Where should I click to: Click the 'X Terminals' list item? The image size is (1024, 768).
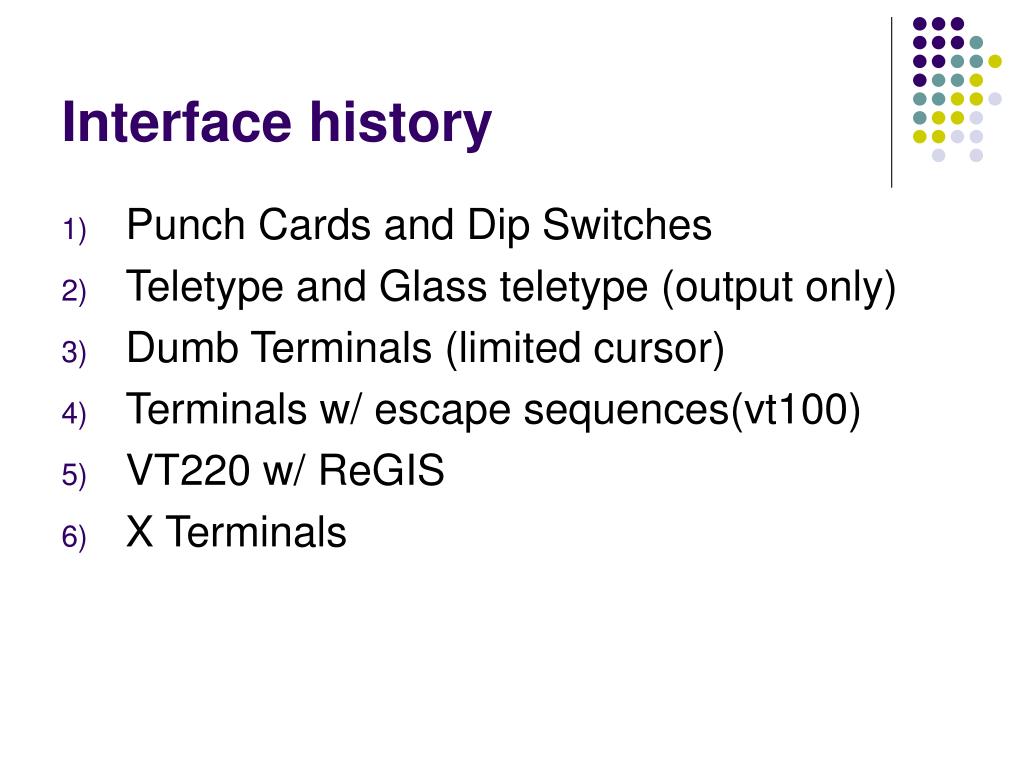(x=236, y=532)
